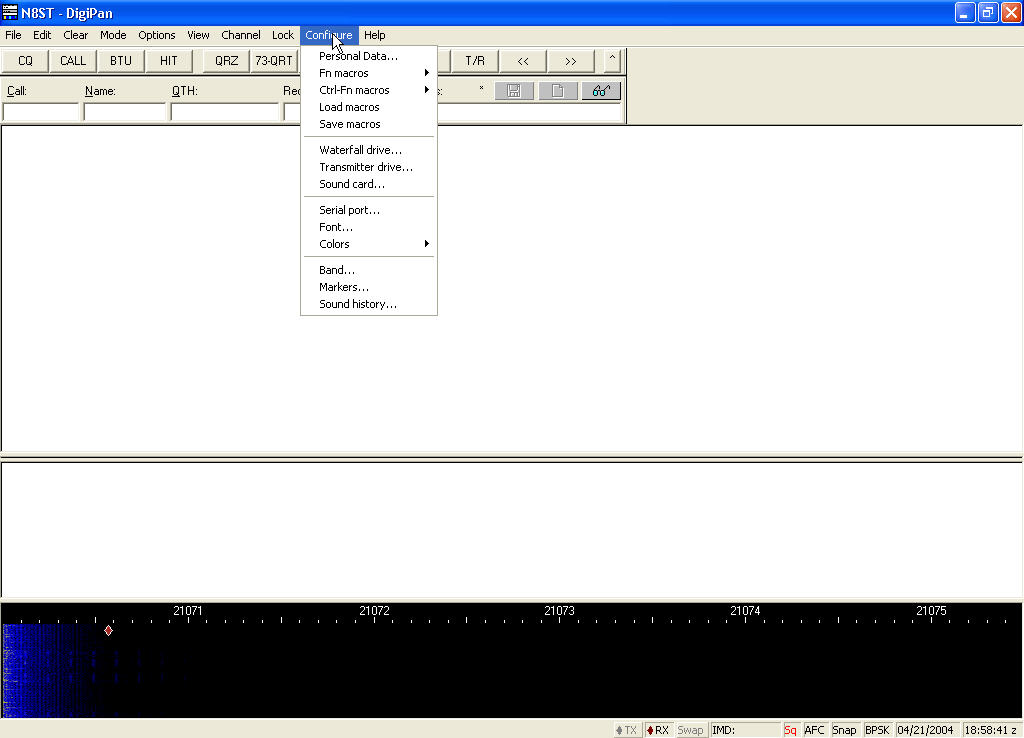Open the File menu
The width and height of the screenshot is (1024, 738).
13,35
